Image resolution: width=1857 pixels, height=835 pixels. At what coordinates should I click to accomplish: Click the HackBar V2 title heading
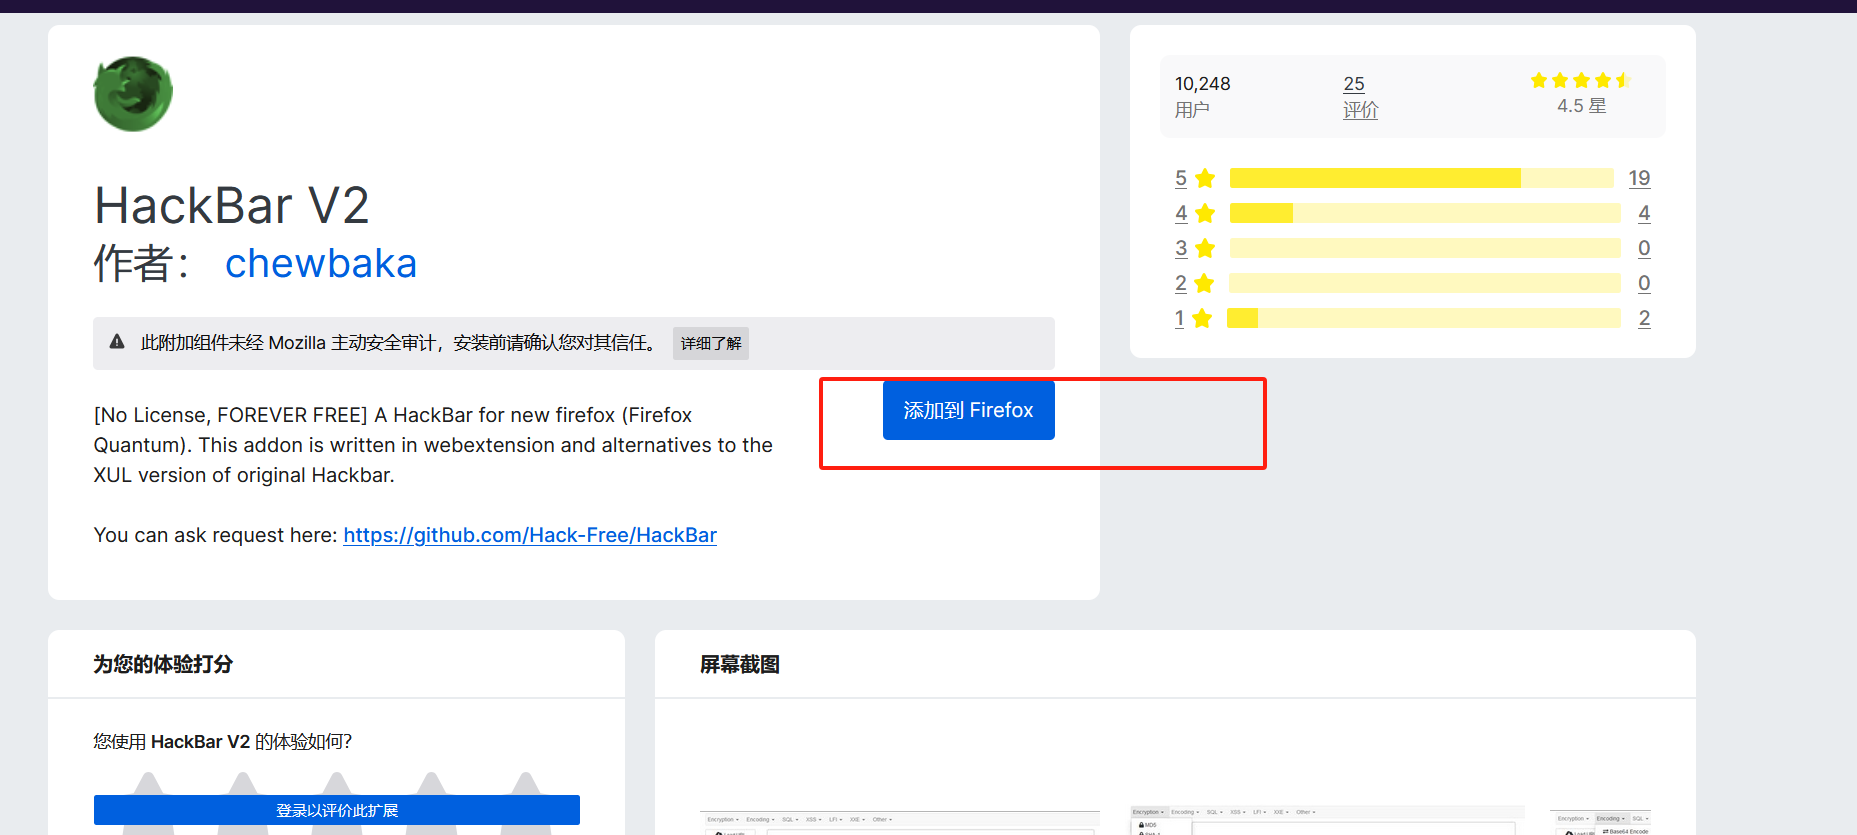pyautogui.click(x=232, y=205)
